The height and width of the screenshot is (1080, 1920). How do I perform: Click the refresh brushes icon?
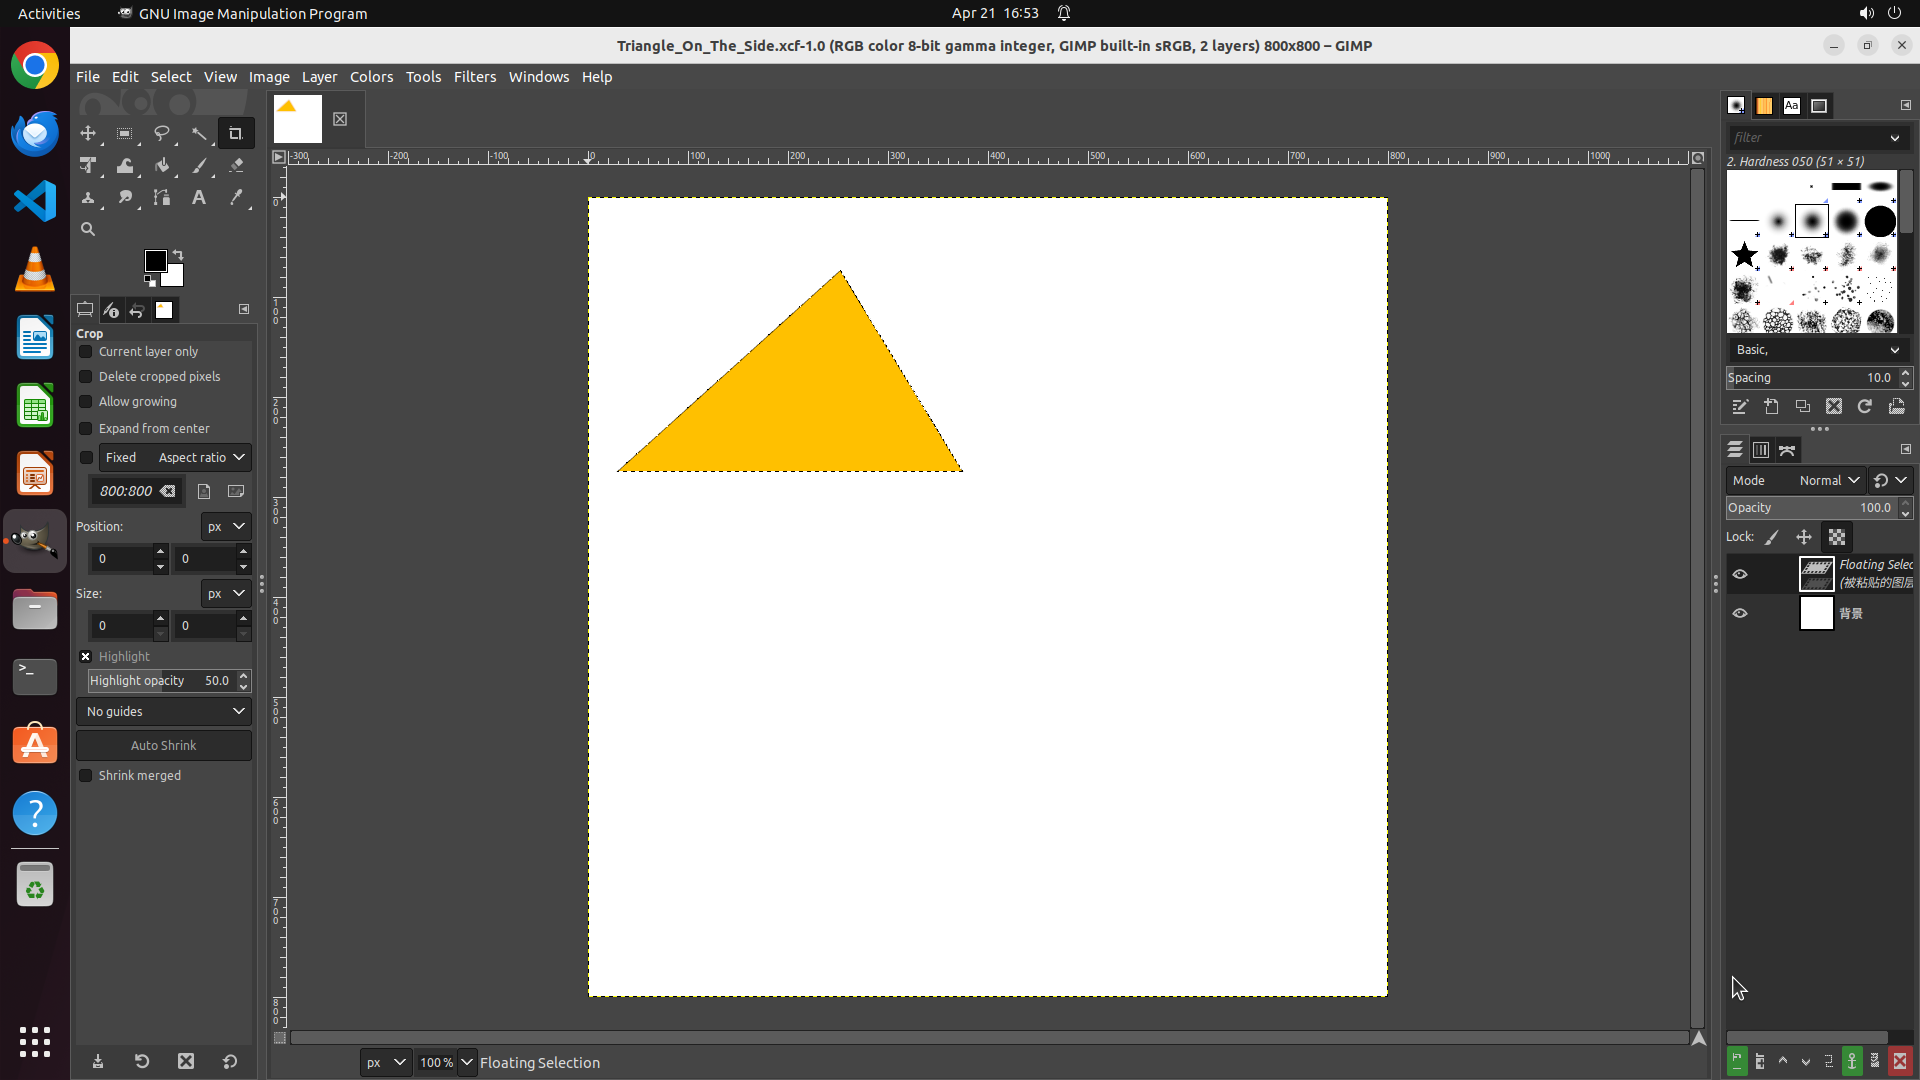(x=1865, y=406)
